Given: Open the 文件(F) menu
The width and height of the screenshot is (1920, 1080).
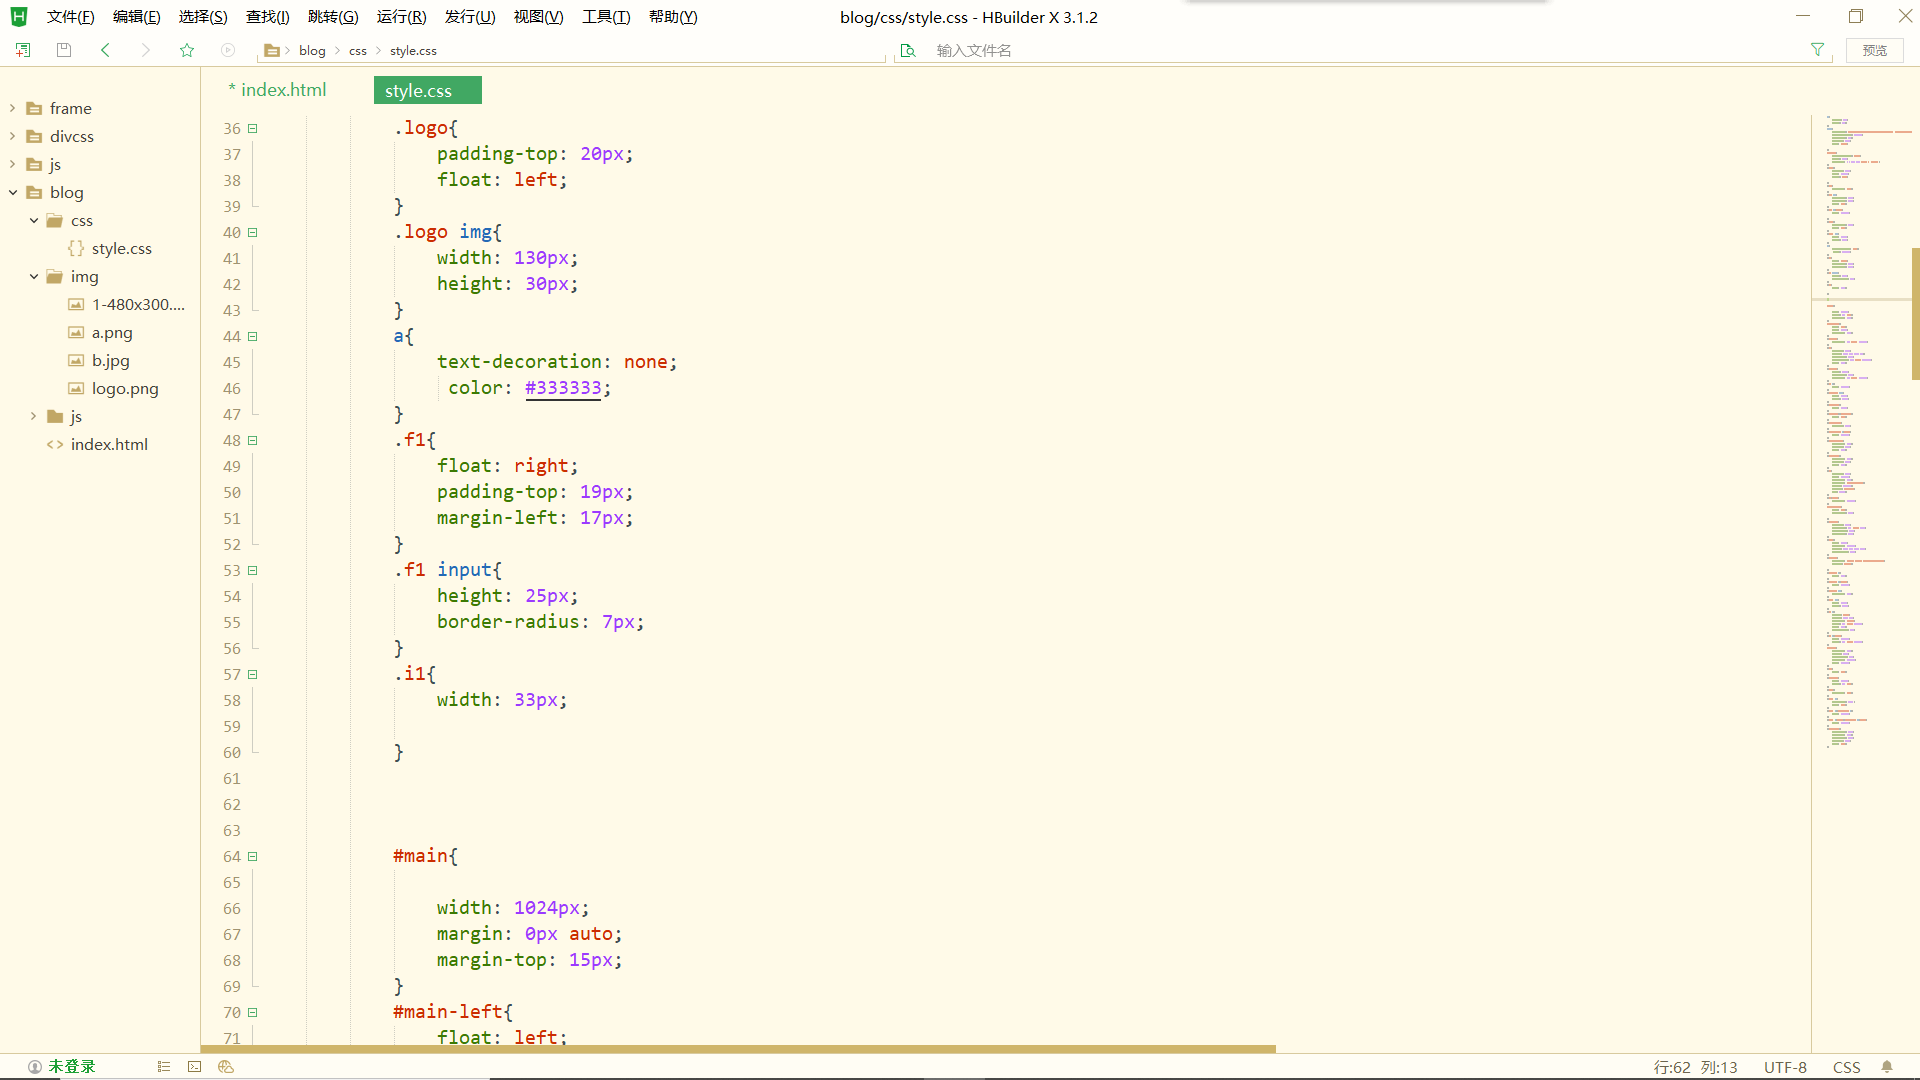Looking at the screenshot, I should (70, 17).
